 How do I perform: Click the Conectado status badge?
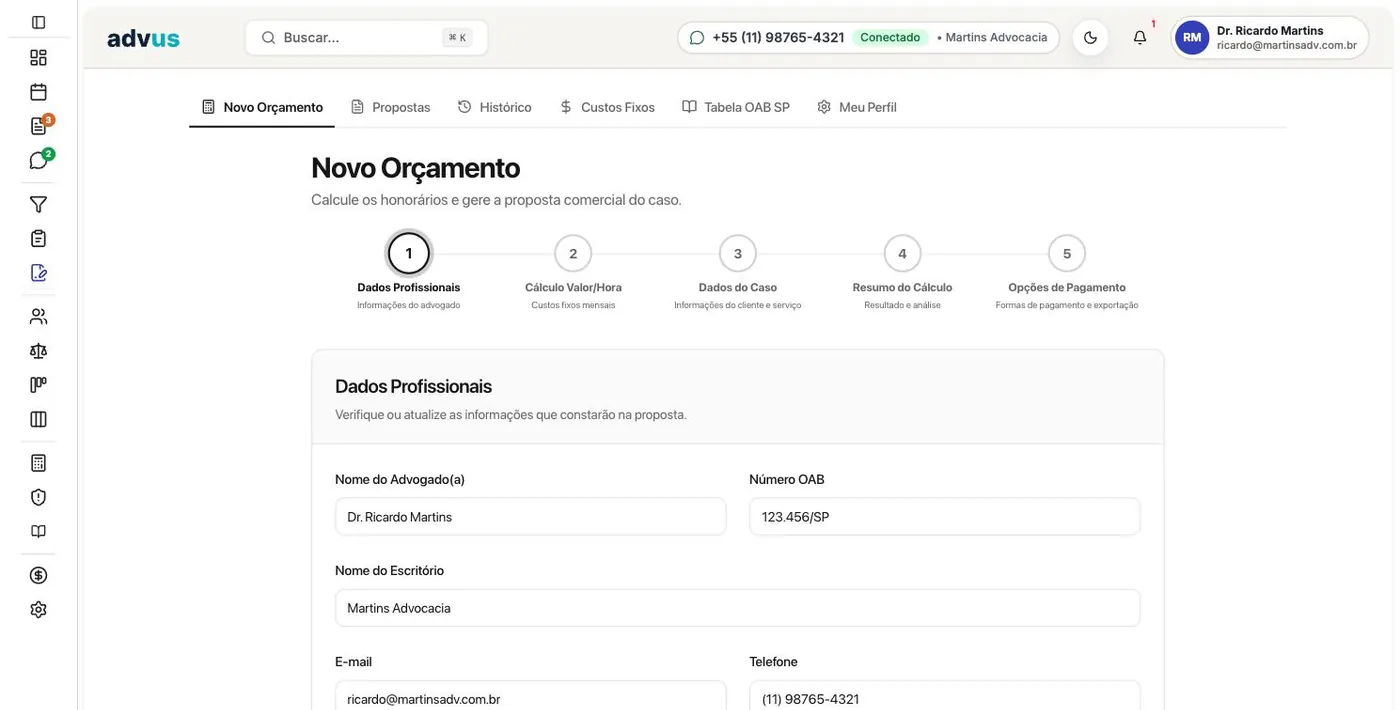(890, 38)
